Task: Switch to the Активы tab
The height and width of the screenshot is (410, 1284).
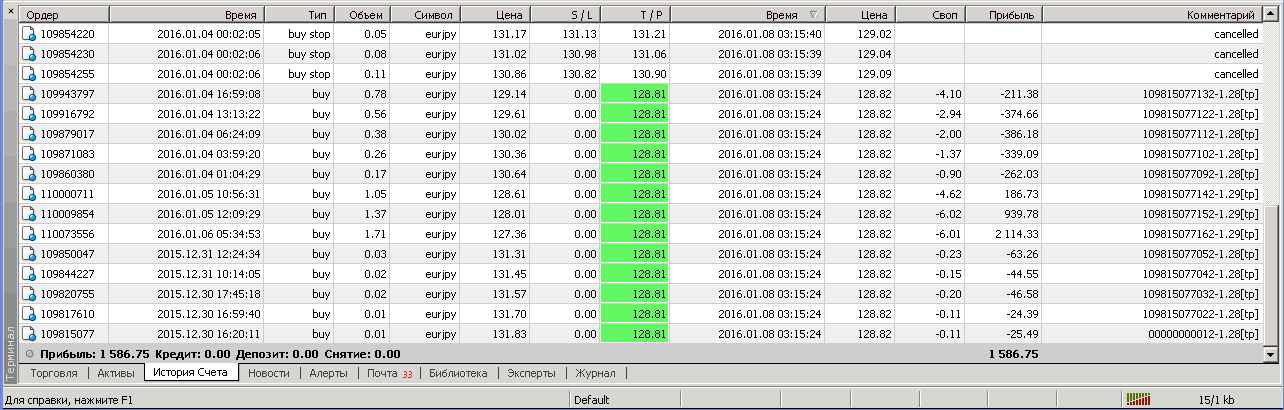Action: [x=115, y=373]
